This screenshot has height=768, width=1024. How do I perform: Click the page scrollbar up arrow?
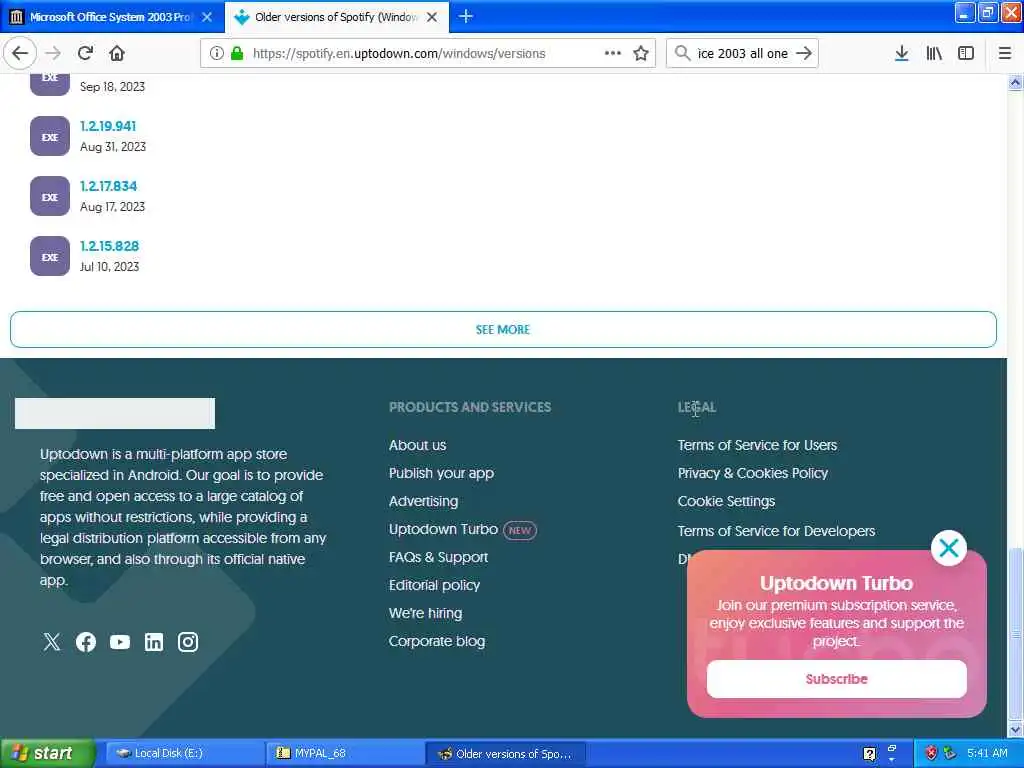coord(1015,82)
